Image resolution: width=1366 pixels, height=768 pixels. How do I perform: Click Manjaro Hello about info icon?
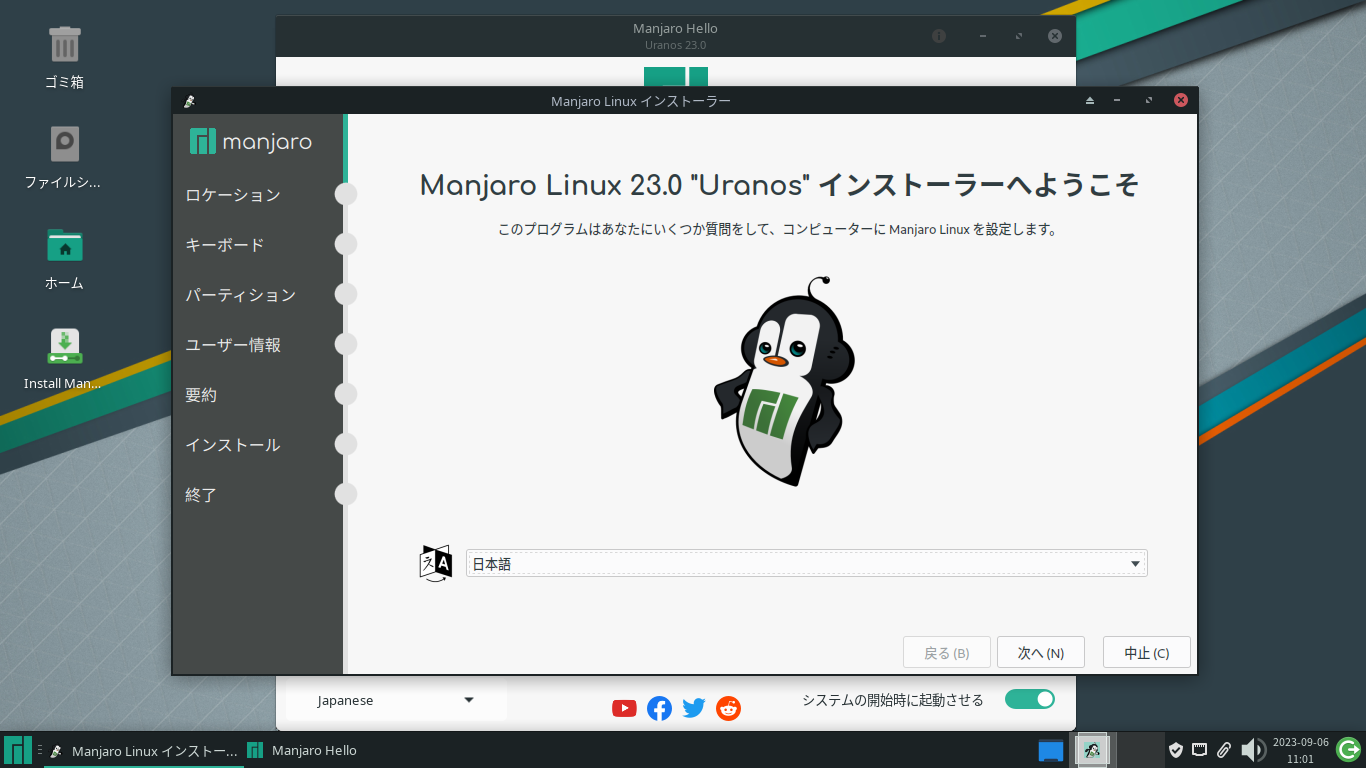click(939, 36)
